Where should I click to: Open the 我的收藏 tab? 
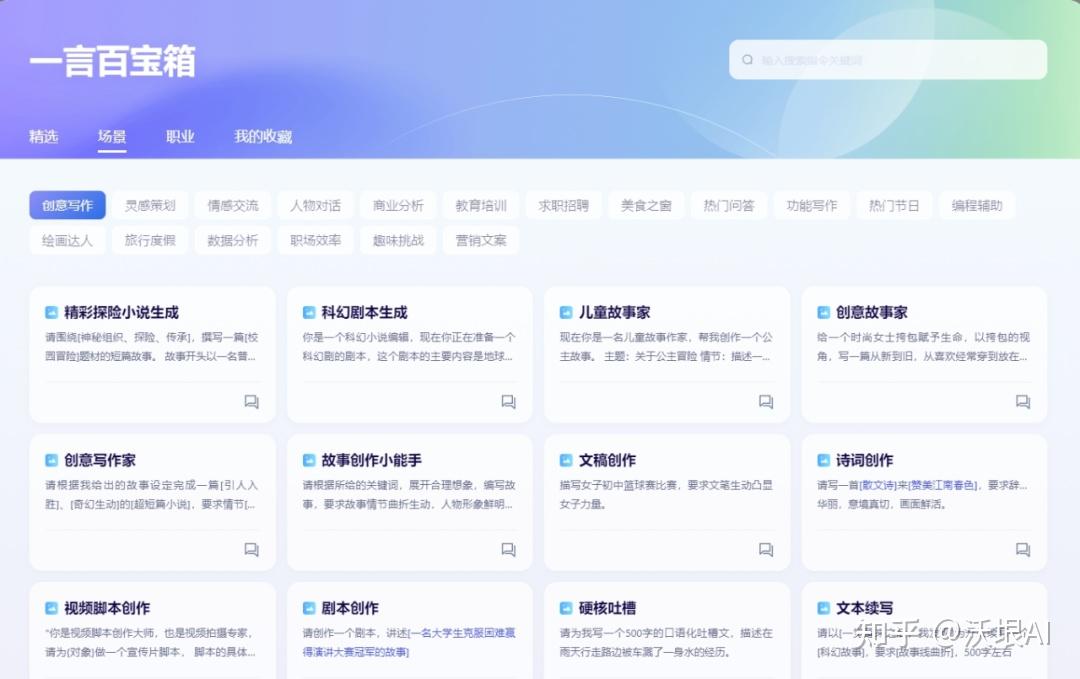(x=262, y=137)
